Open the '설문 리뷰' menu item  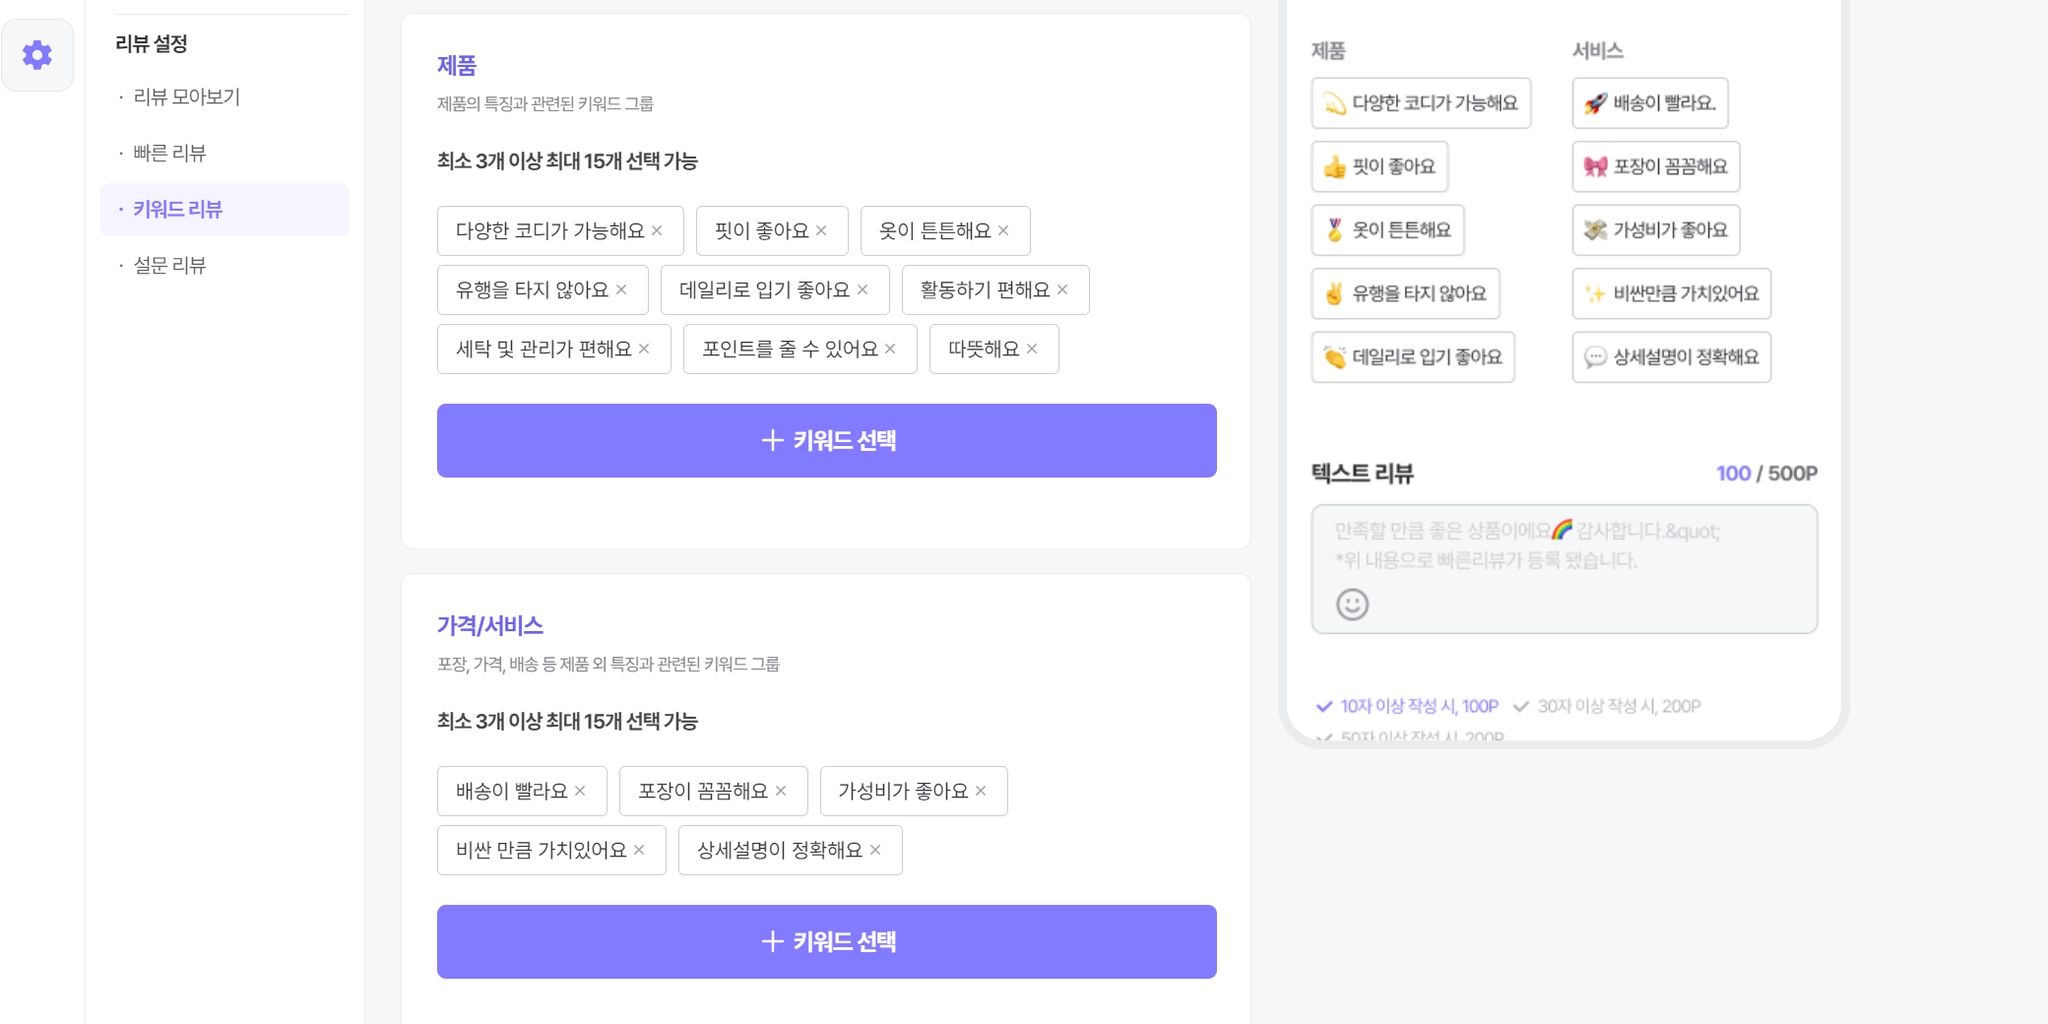[170, 265]
